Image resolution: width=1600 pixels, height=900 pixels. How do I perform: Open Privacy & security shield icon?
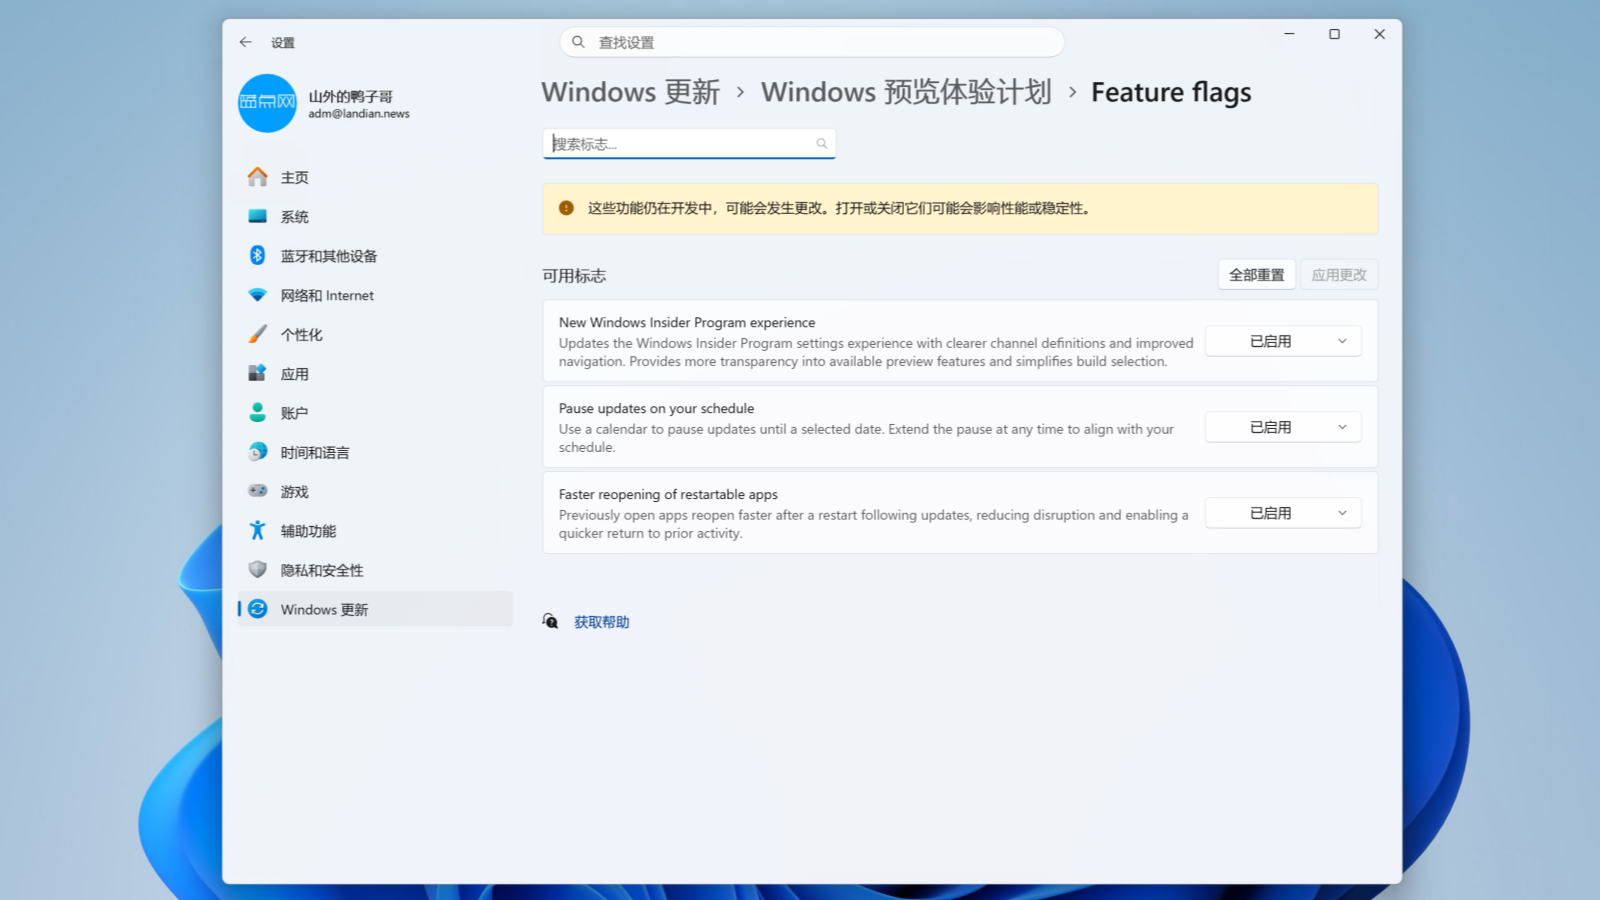(x=257, y=570)
